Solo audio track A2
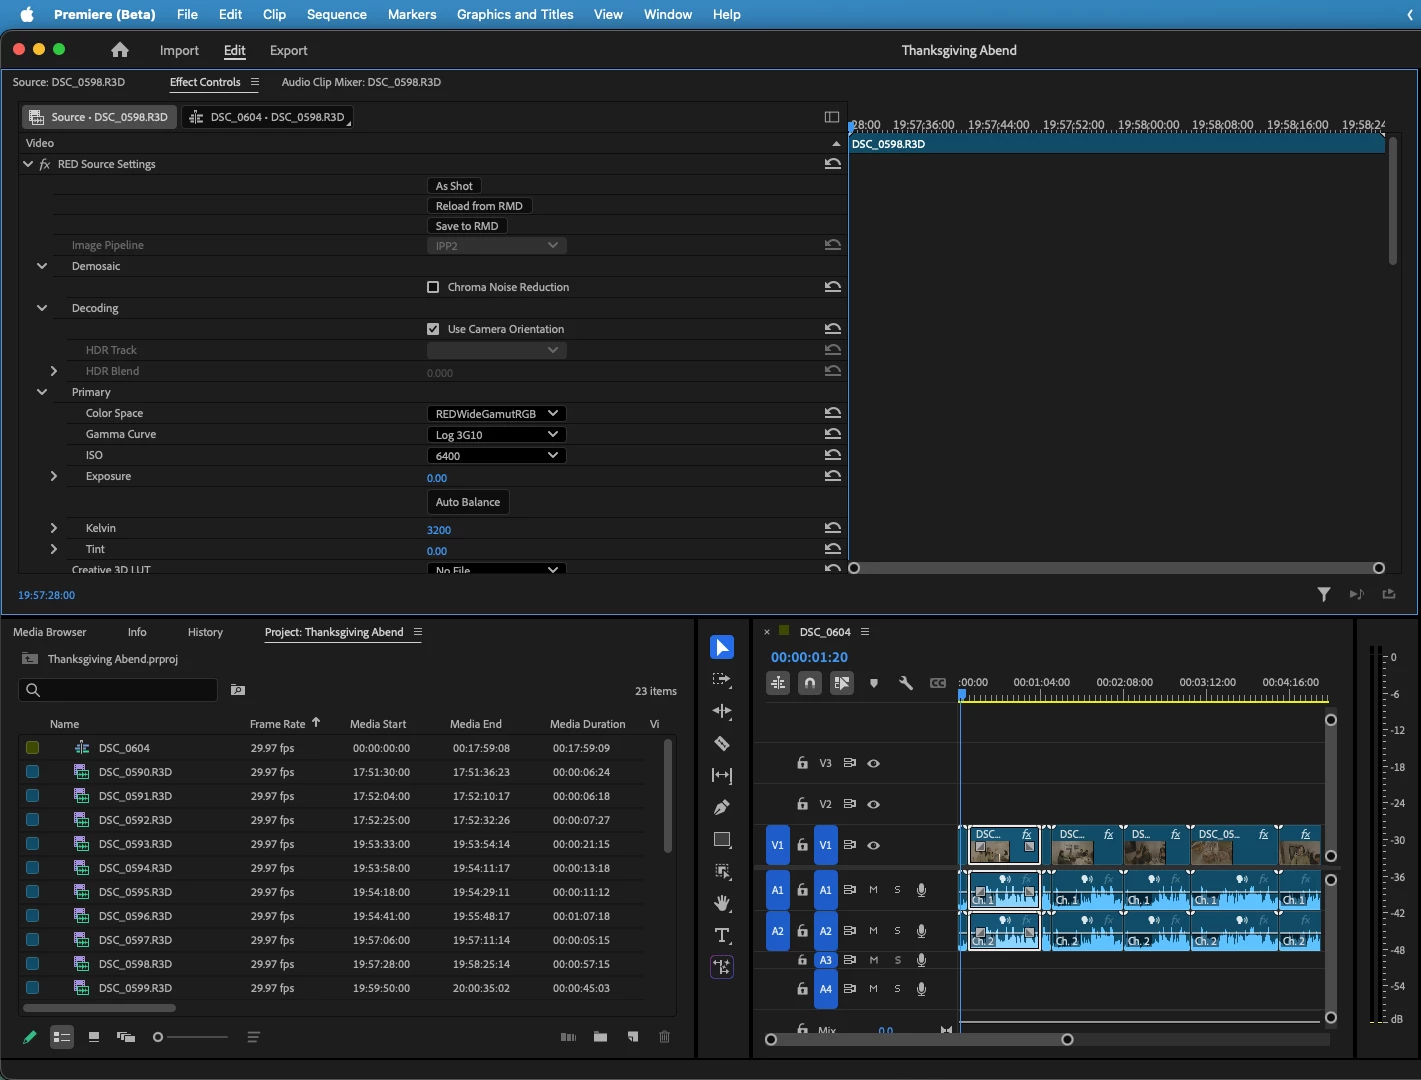1421x1080 pixels. (x=898, y=931)
